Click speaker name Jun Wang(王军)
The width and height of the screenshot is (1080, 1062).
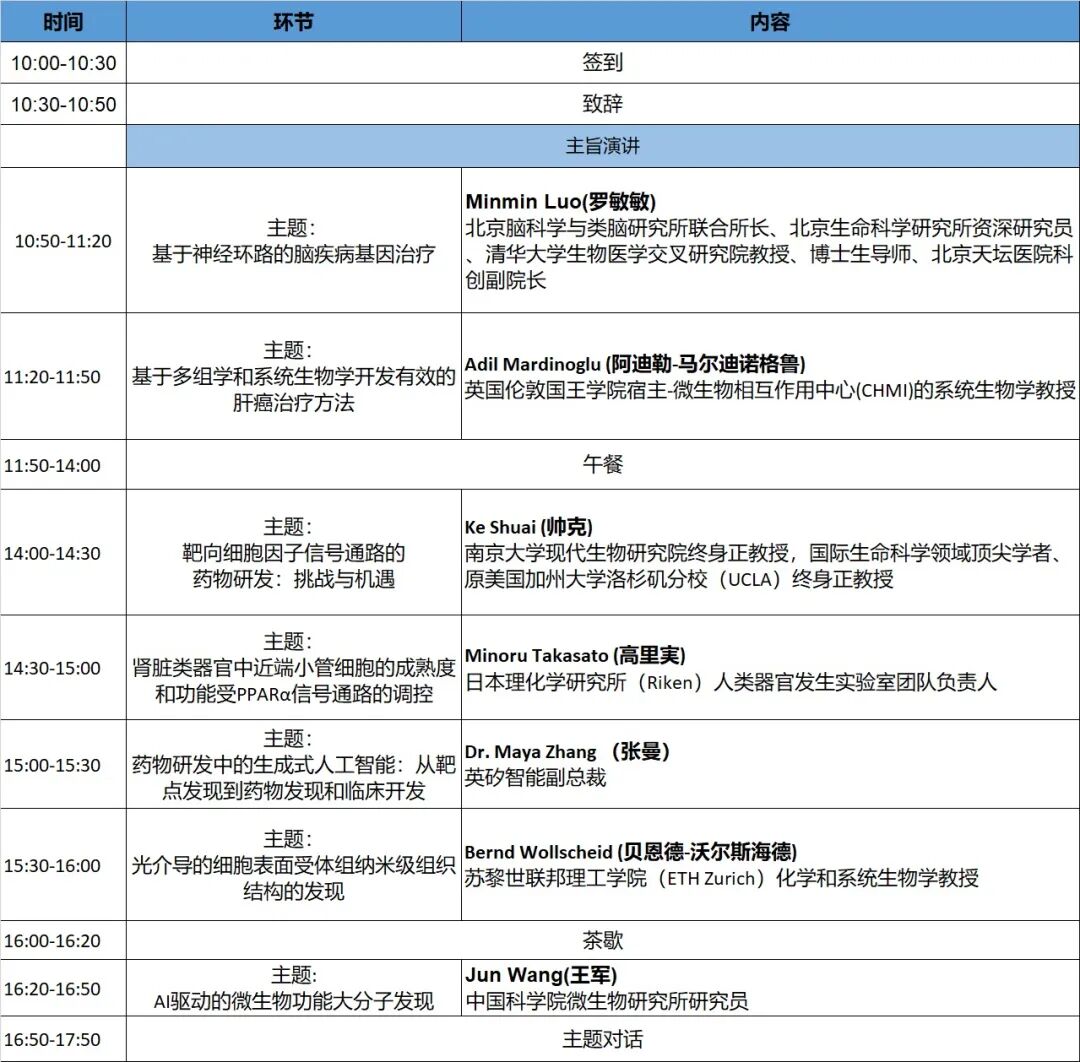[541, 975]
